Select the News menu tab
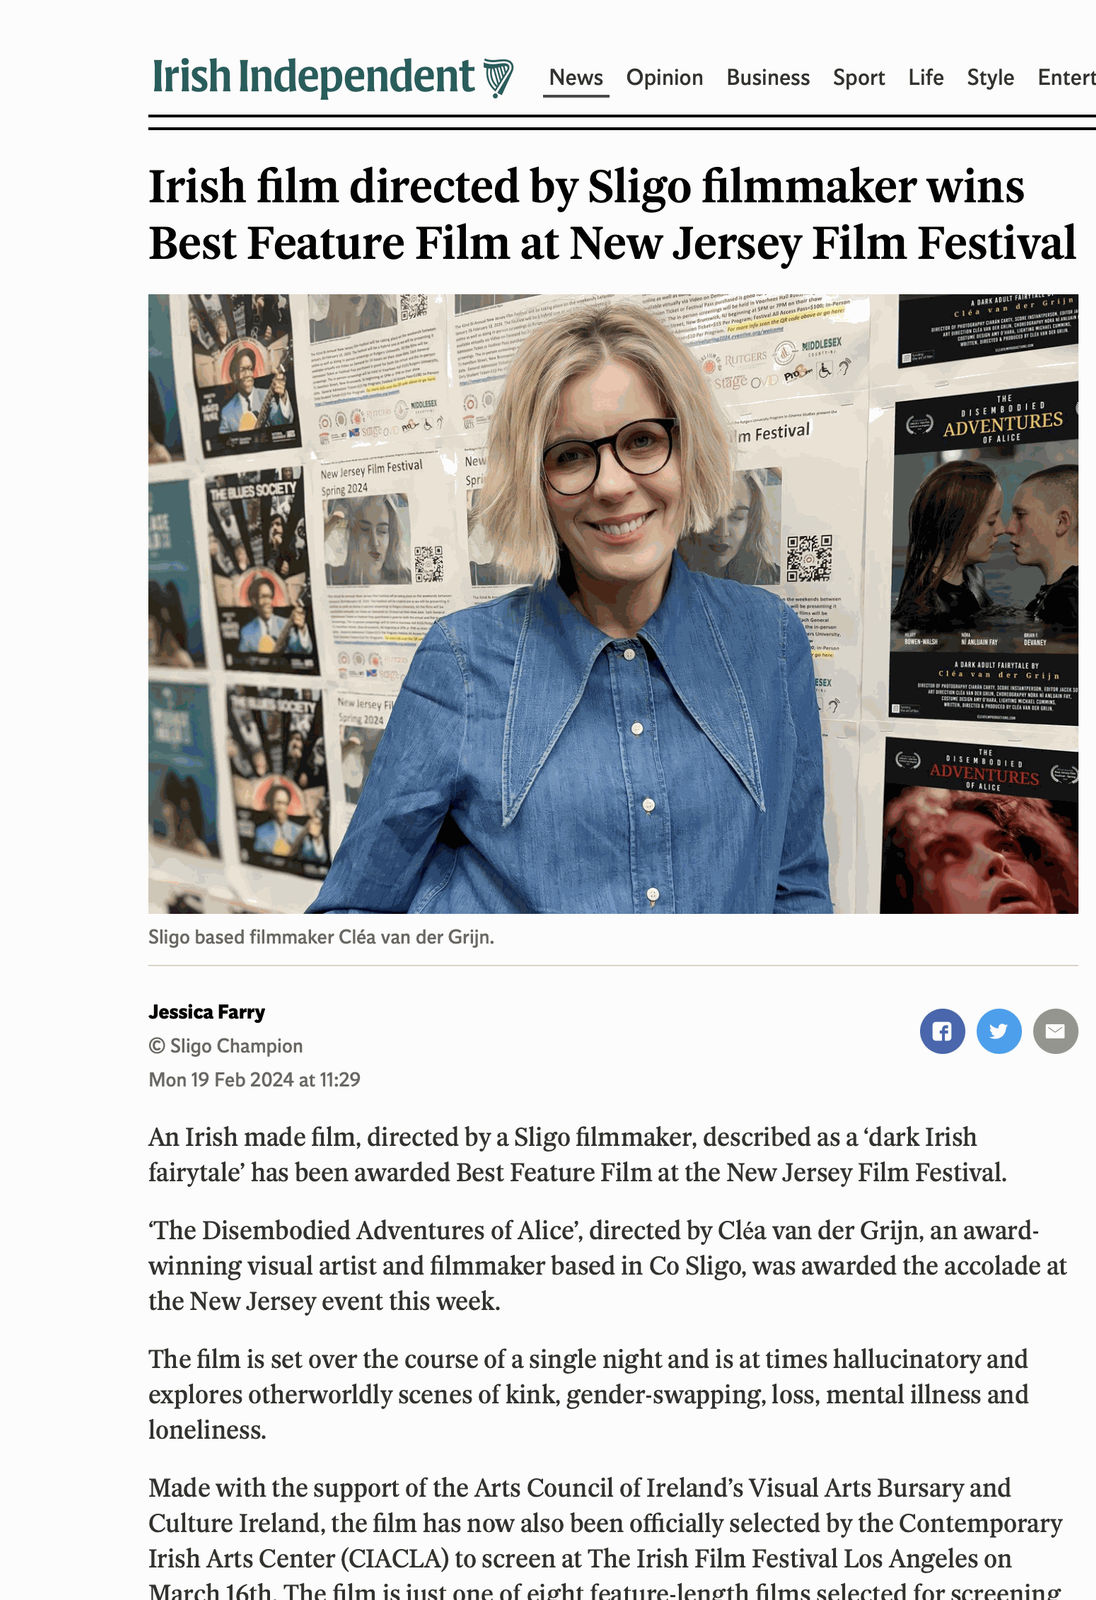The height and width of the screenshot is (1600, 1096). coord(576,78)
